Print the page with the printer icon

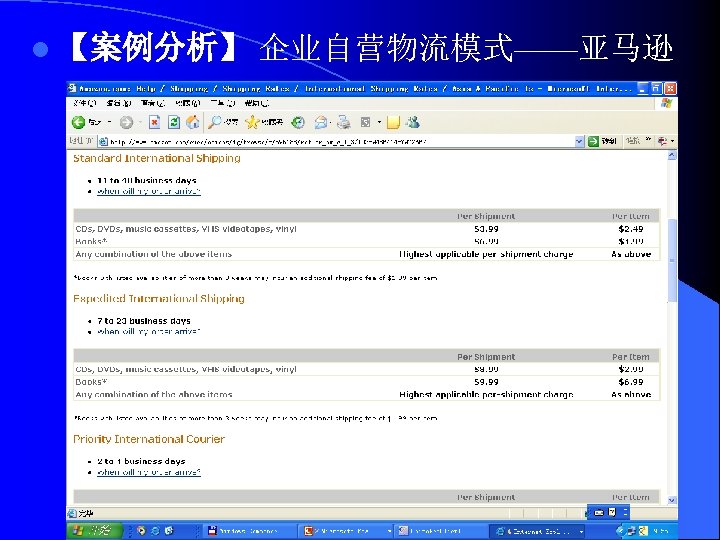(x=344, y=122)
